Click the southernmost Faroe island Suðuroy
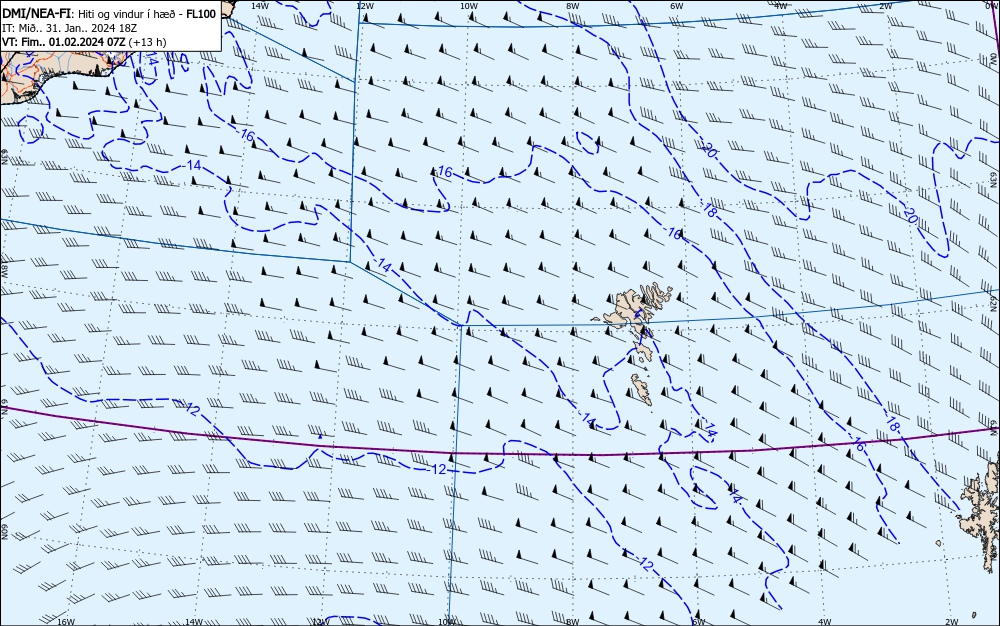The image size is (1000, 626). click(642, 389)
